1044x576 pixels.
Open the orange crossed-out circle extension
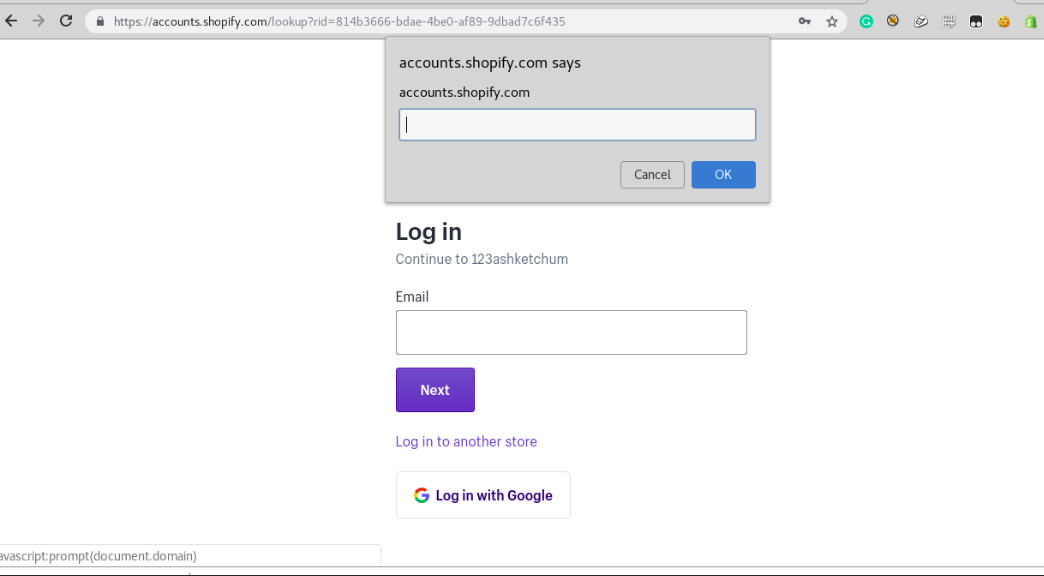[893, 21]
